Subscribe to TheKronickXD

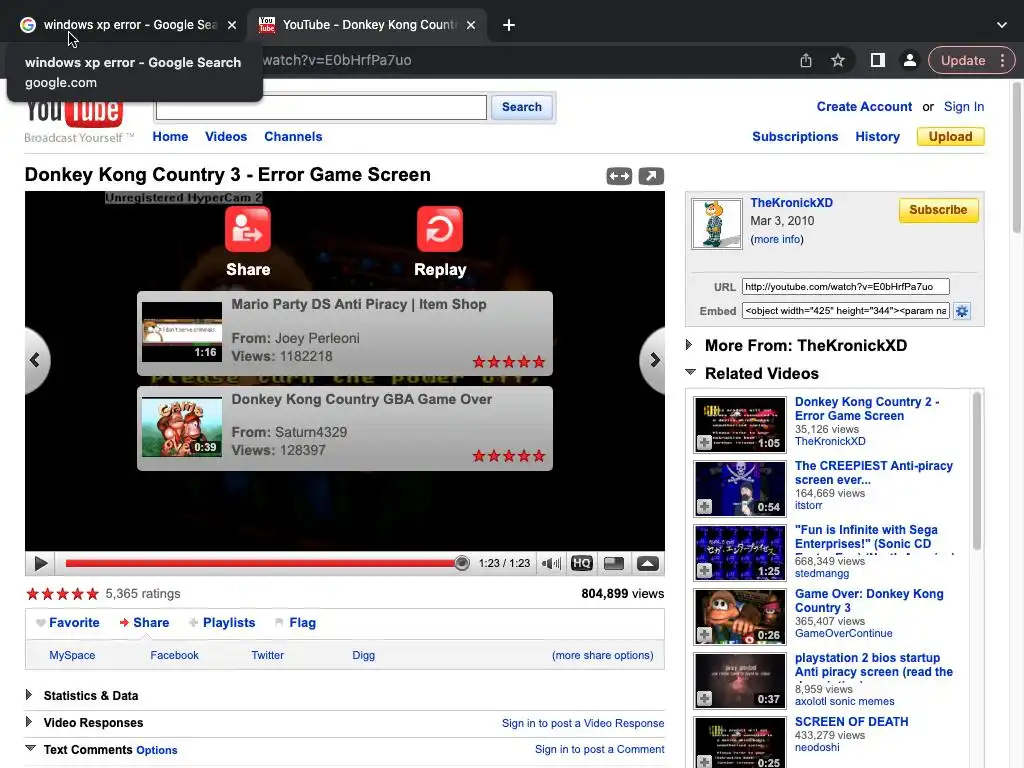tap(938, 210)
